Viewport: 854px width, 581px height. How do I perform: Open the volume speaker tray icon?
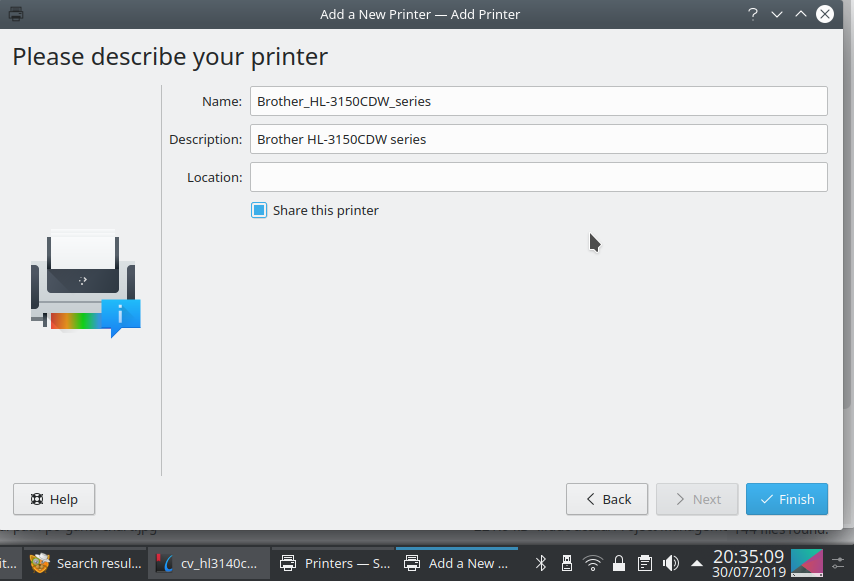671,563
